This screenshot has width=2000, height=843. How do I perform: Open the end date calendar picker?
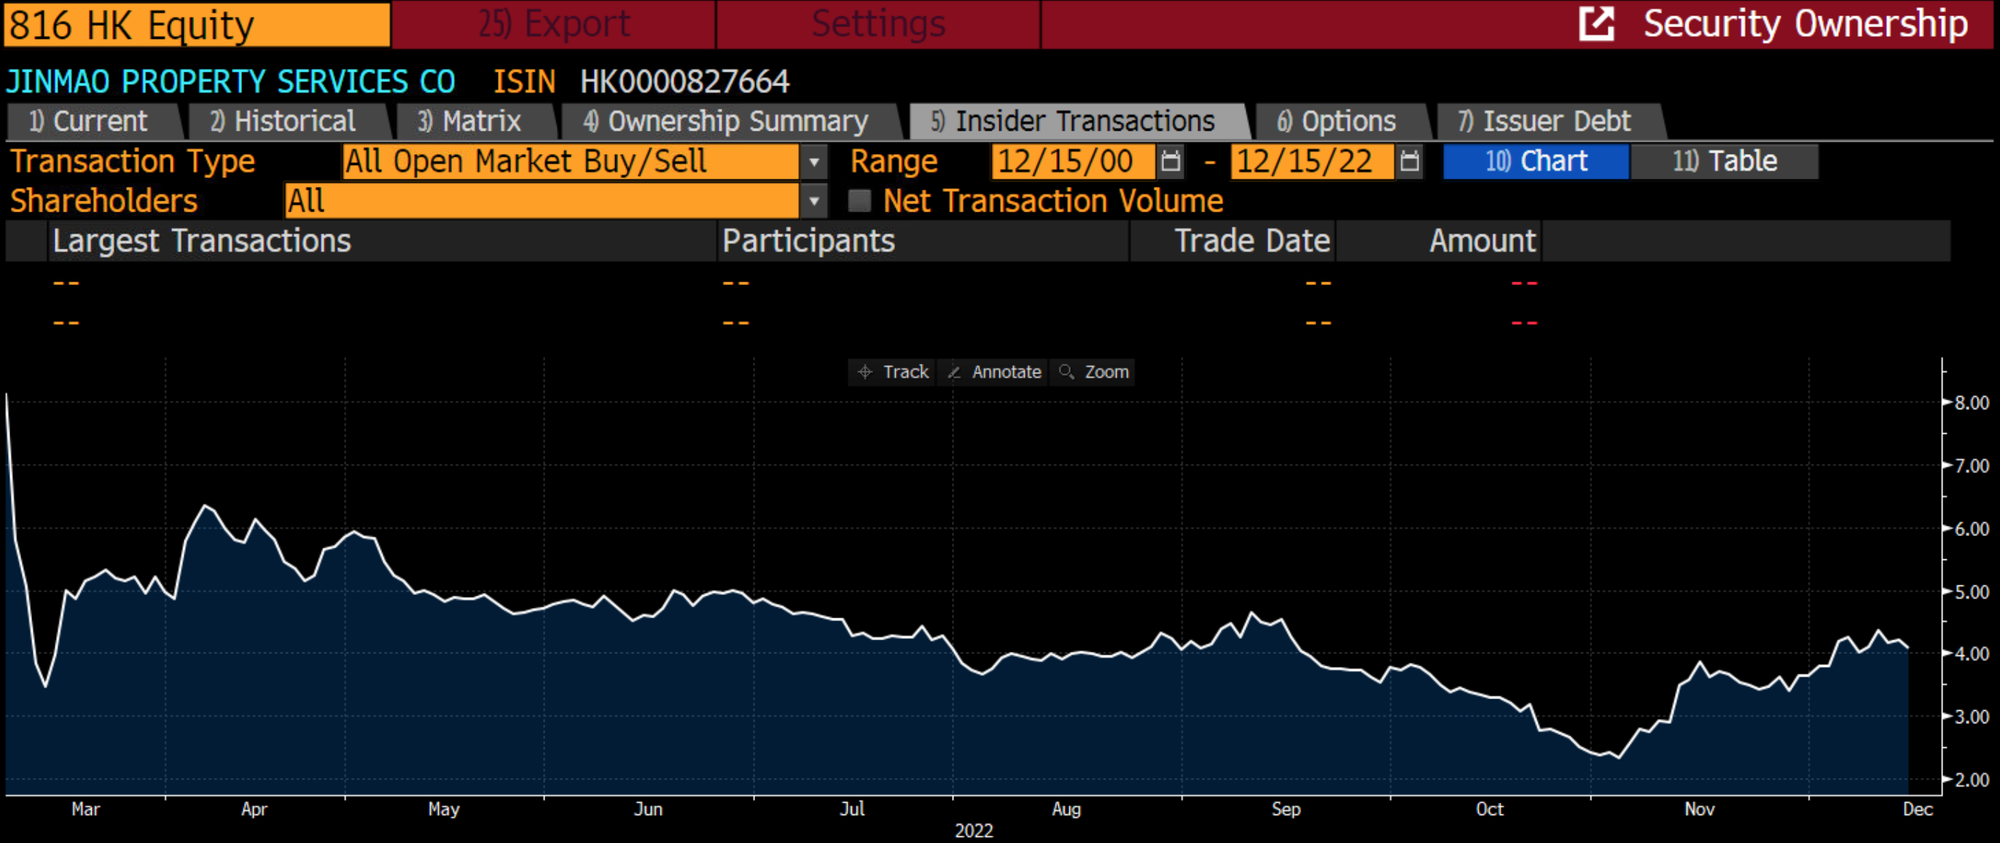(x=1409, y=161)
